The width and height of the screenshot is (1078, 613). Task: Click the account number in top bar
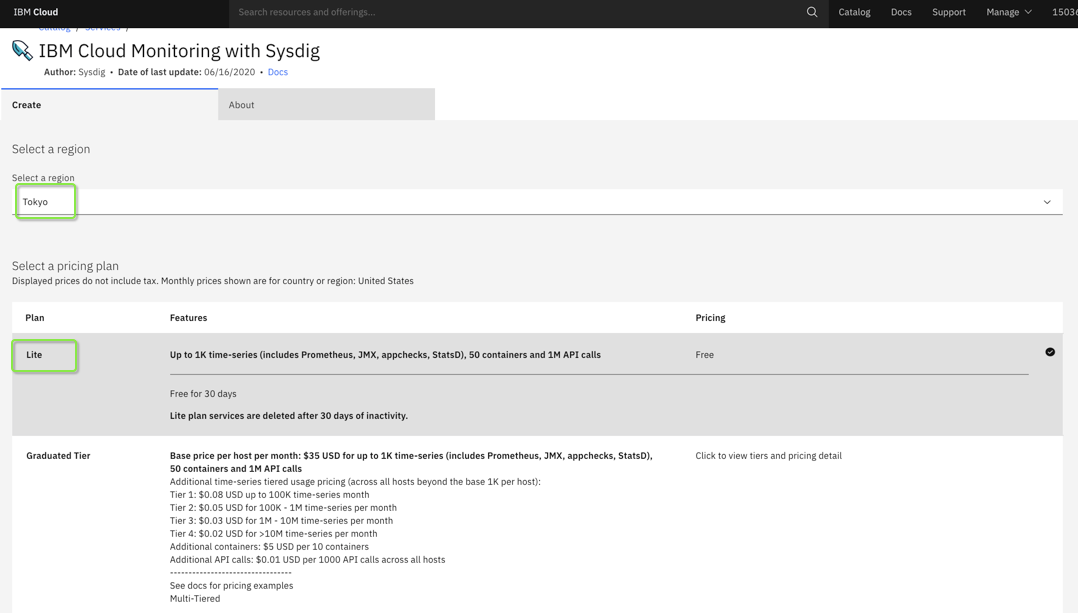click(x=1064, y=12)
